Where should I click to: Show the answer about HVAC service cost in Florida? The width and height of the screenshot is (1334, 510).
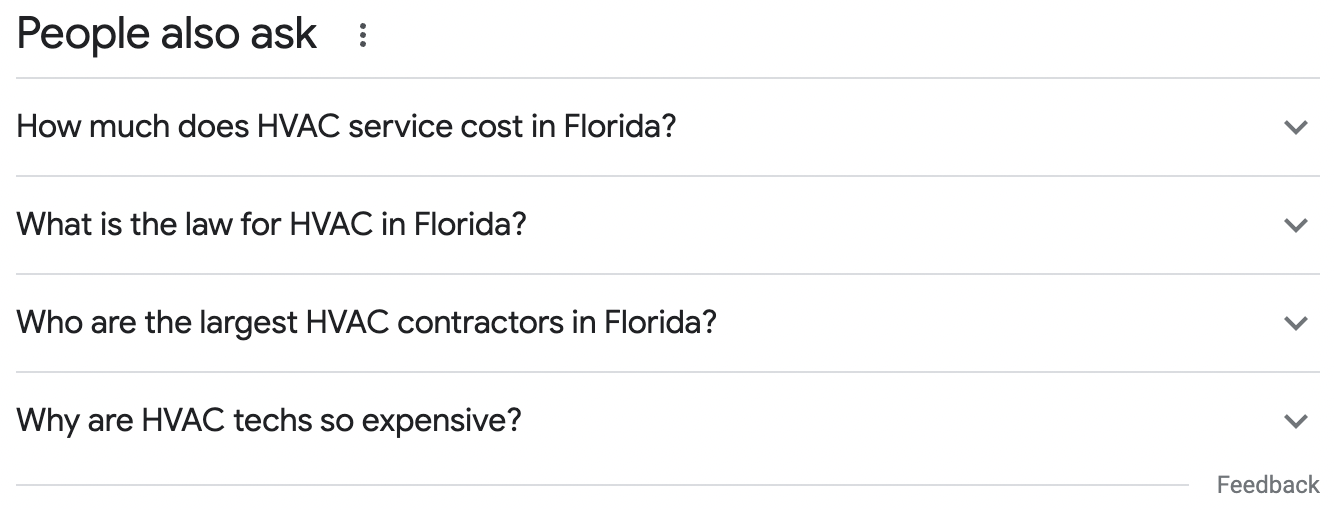(668, 127)
